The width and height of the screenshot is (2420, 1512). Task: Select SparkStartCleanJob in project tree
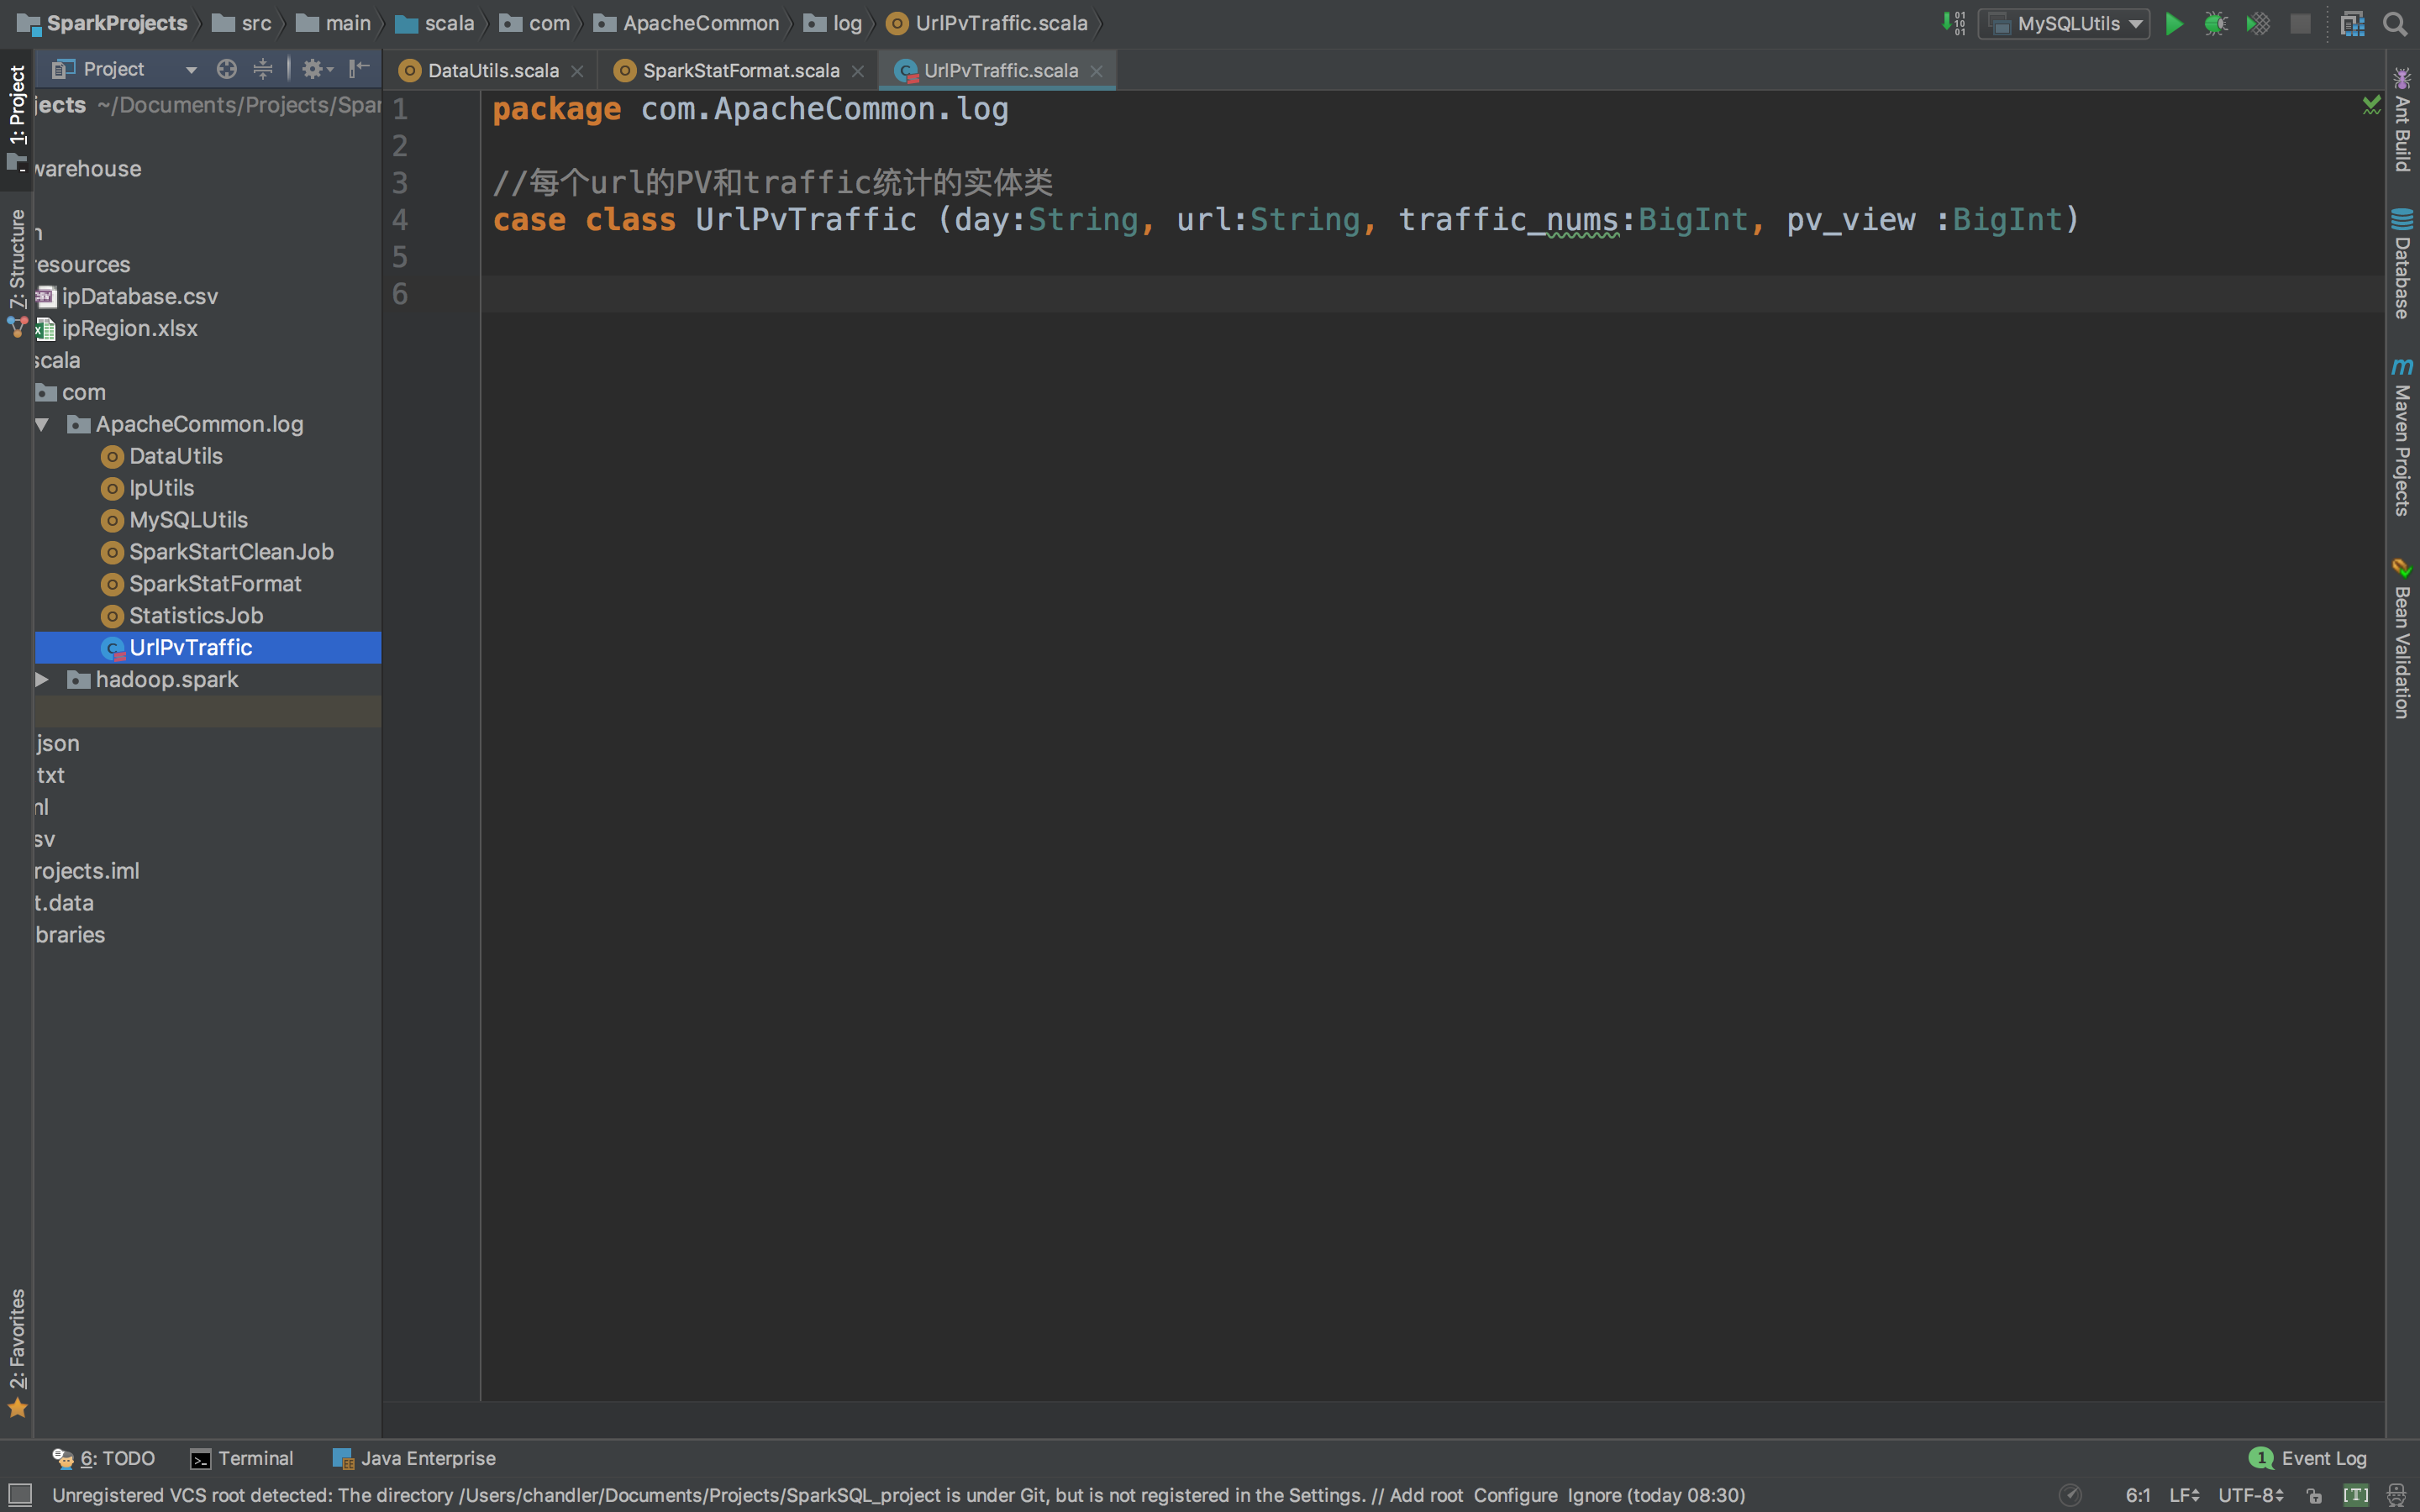click(231, 552)
